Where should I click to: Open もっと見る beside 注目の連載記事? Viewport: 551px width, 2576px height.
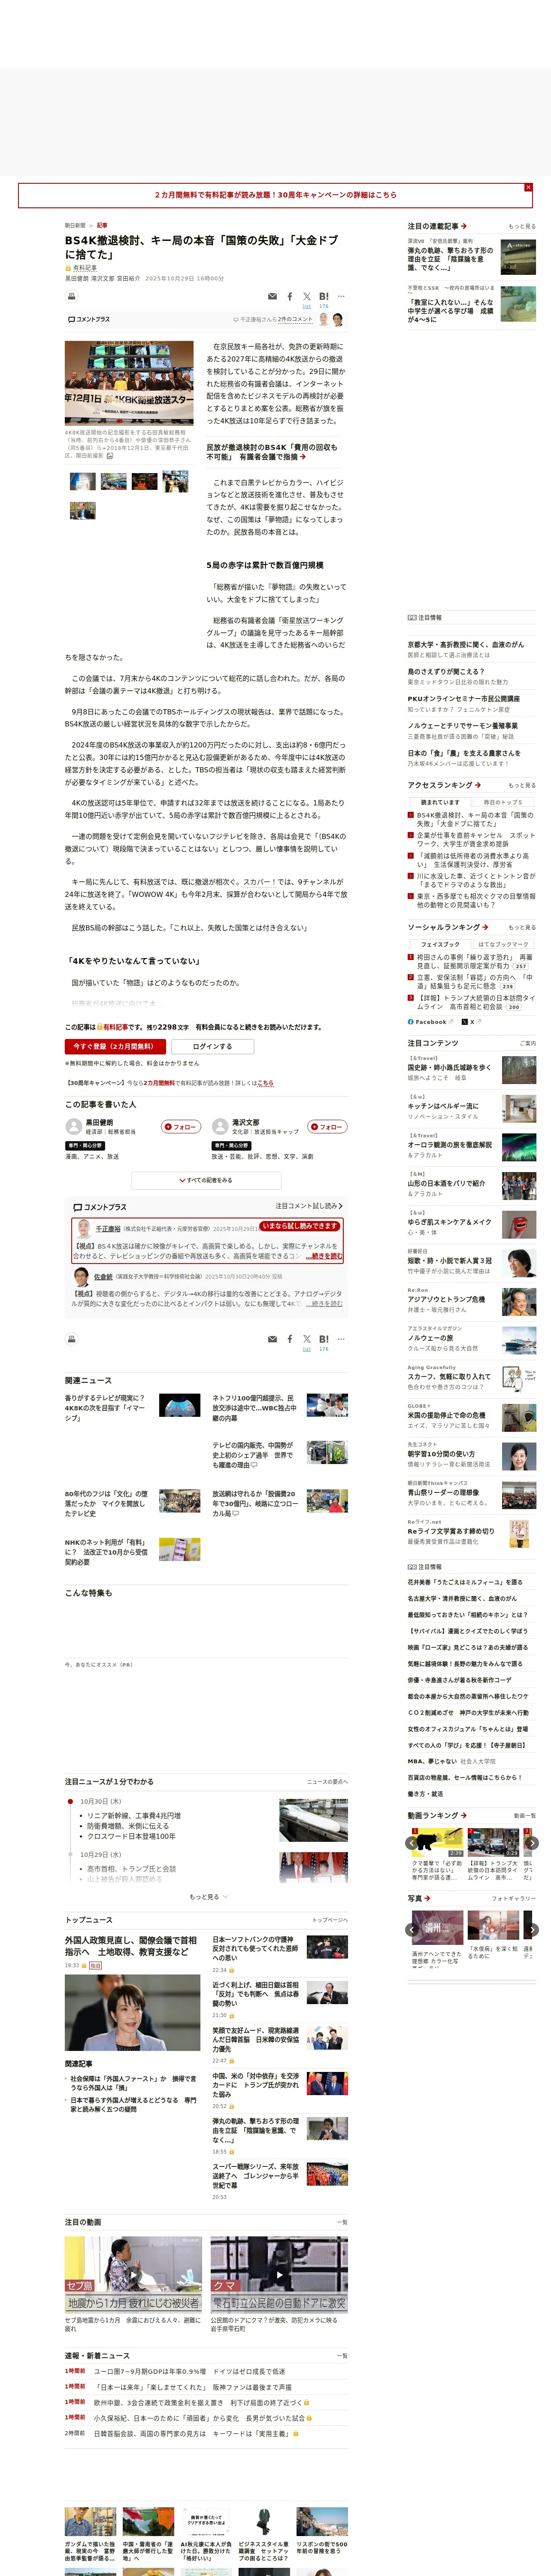pyautogui.click(x=522, y=227)
